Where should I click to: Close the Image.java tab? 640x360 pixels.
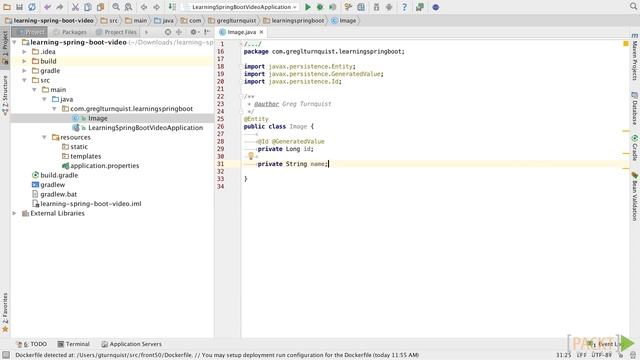[x=262, y=32]
